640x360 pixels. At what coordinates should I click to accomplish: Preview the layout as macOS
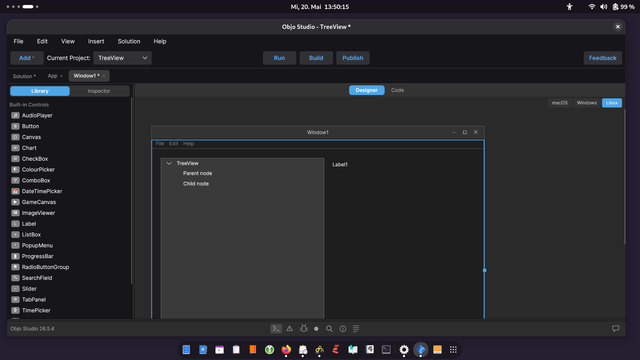(560, 103)
